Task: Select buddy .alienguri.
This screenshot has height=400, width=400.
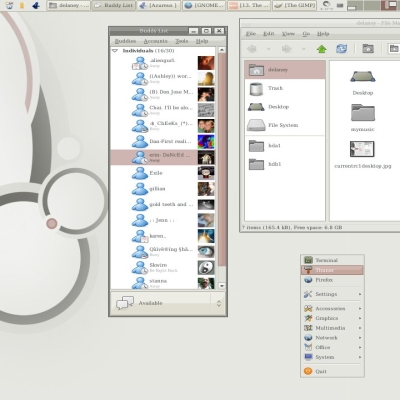Action: click(163, 63)
